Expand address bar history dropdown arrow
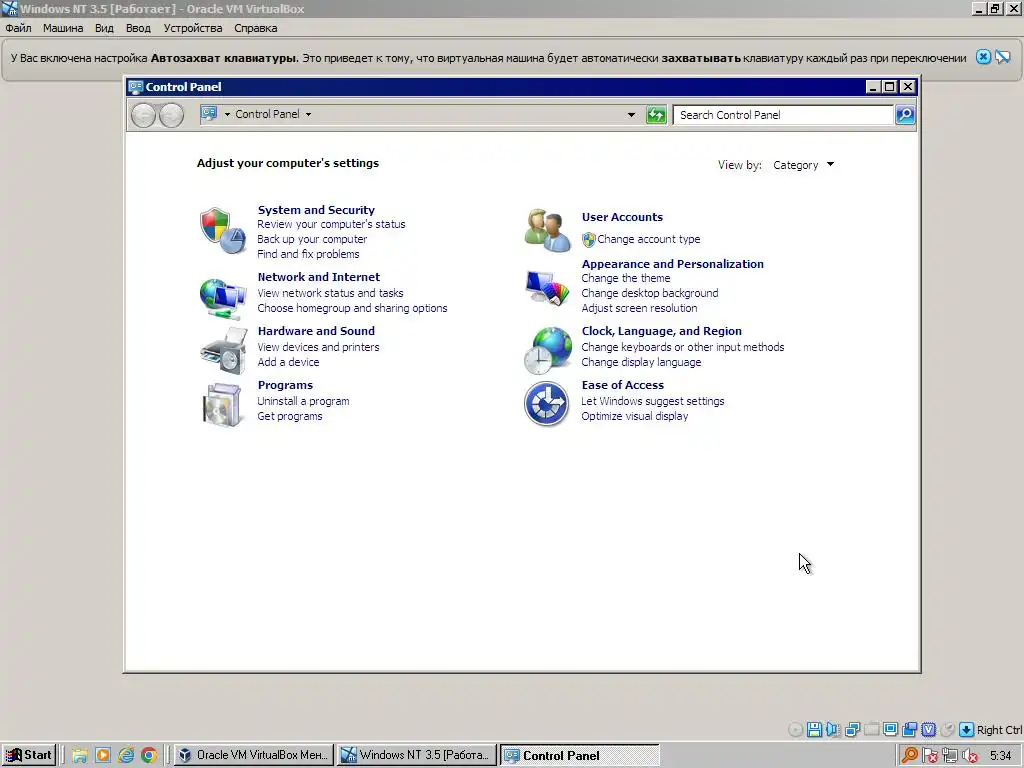The width and height of the screenshot is (1024, 768). (x=631, y=115)
